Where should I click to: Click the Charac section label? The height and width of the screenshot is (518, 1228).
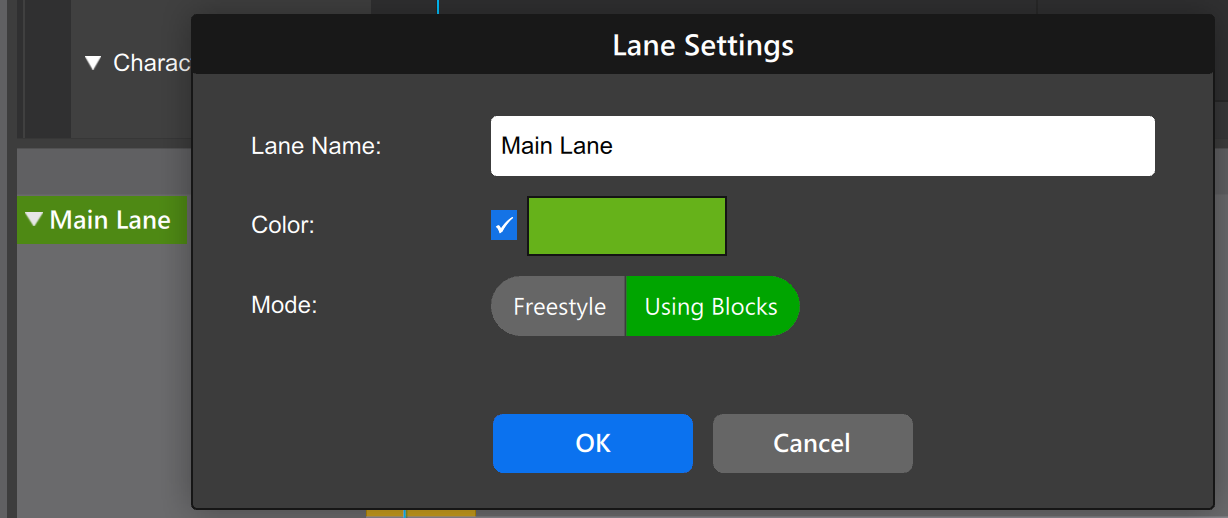coord(151,63)
